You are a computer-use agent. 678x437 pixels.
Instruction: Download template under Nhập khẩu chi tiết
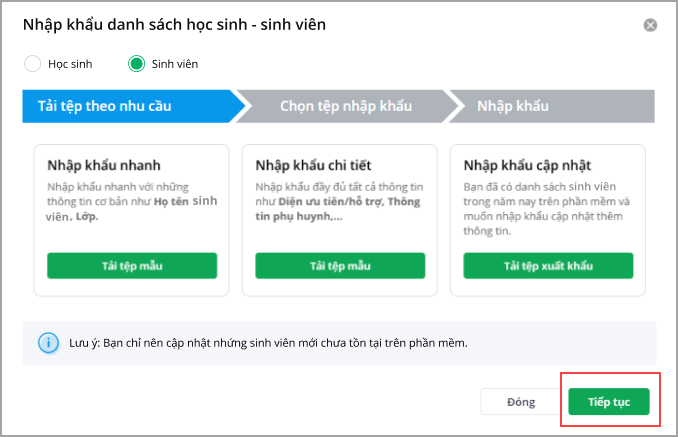pyautogui.click(x=340, y=265)
